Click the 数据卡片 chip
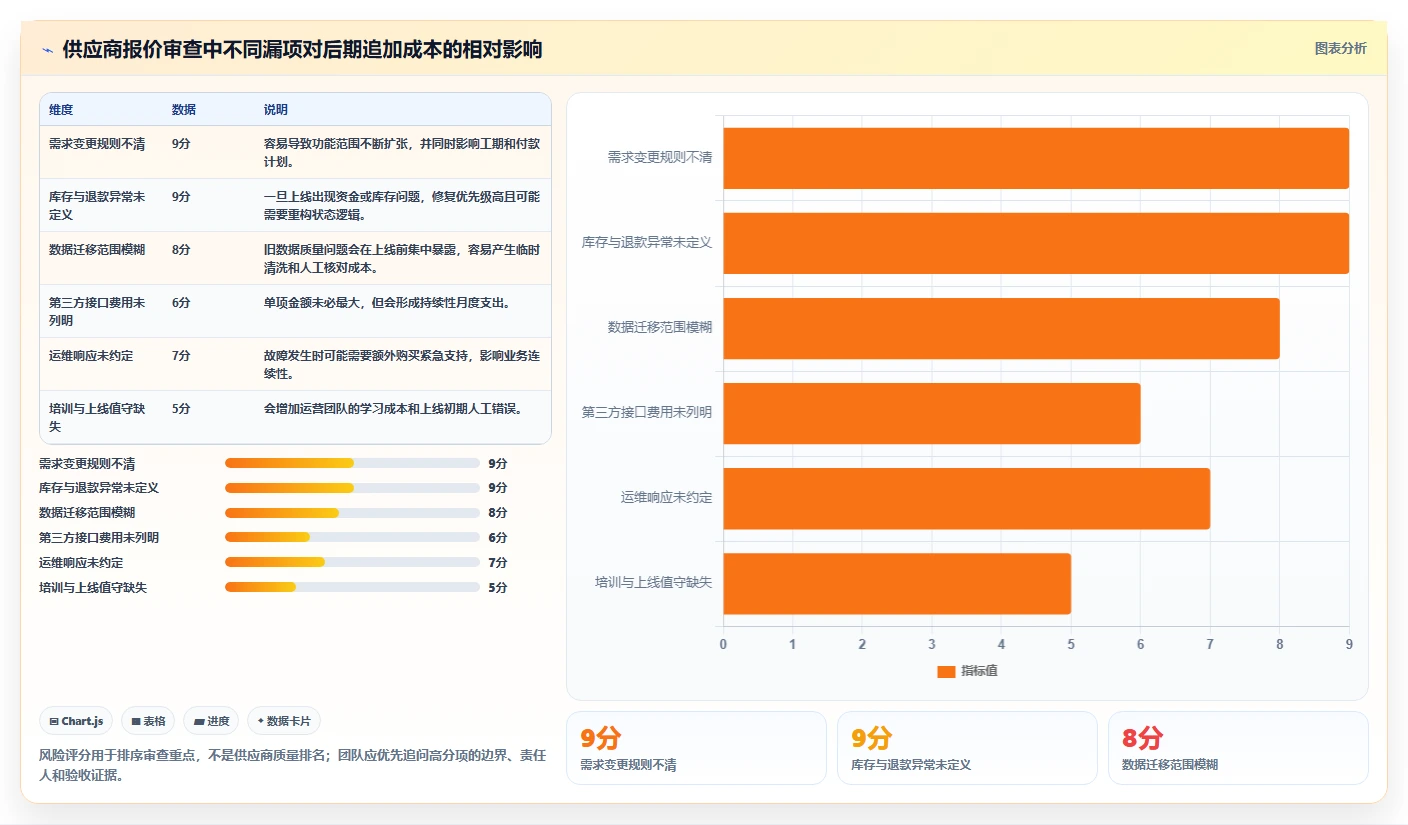Image resolution: width=1408 pixels, height=825 pixels. point(284,721)
